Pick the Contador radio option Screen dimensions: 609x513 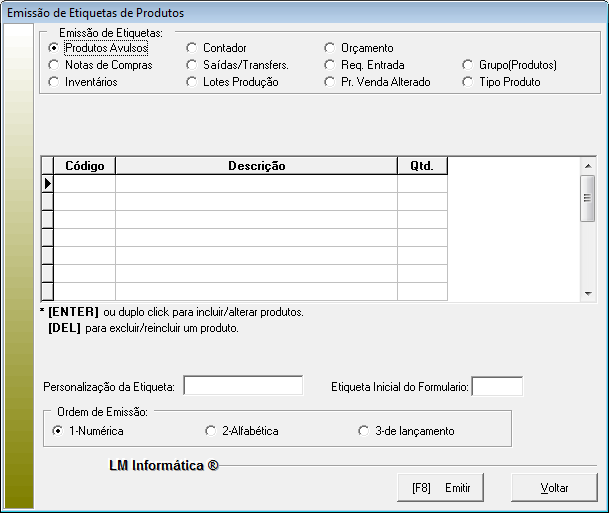(x=192, y=48)
